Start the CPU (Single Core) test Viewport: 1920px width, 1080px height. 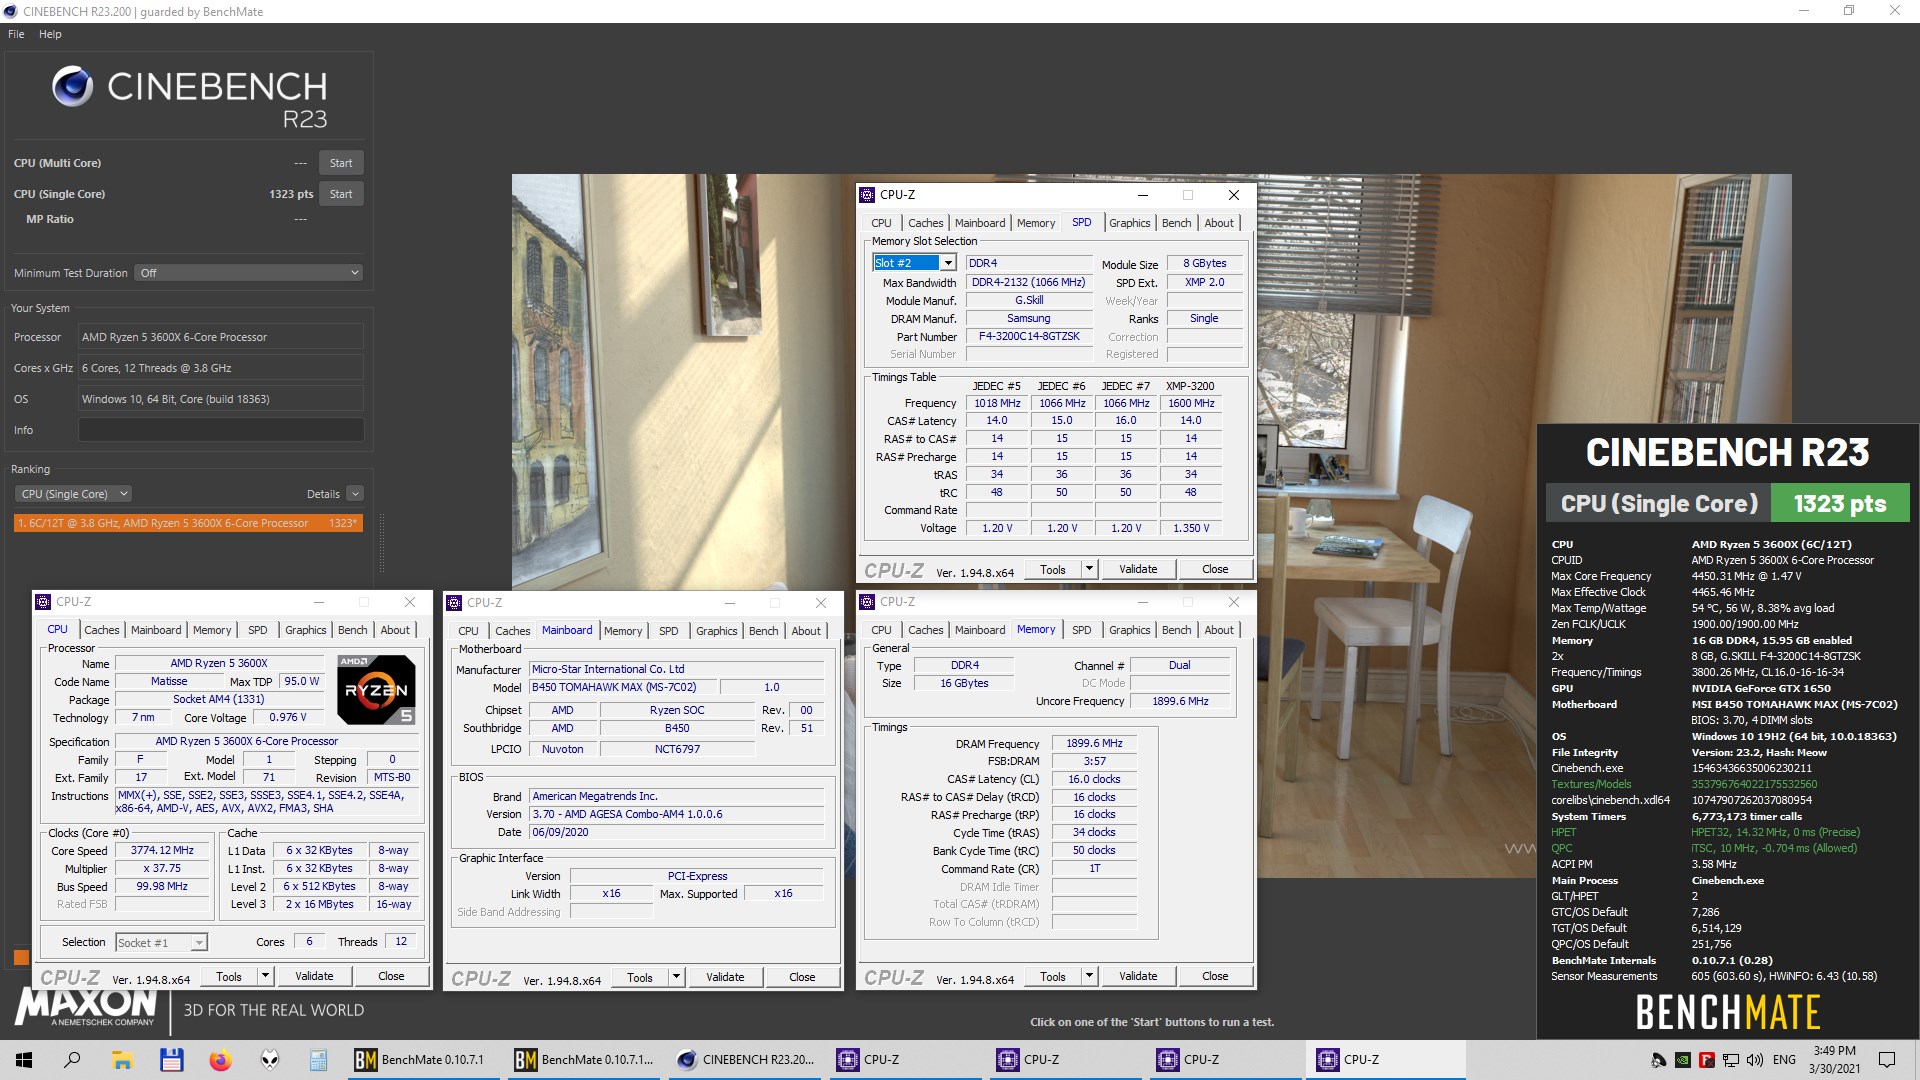click(x=341, y=194)
